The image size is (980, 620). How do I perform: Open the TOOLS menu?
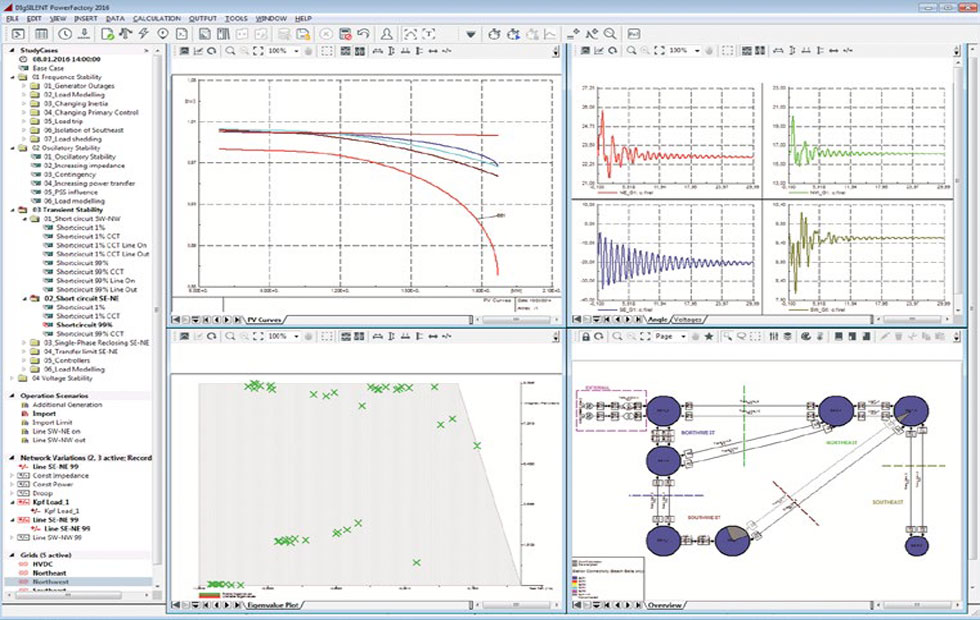[236, 19]
